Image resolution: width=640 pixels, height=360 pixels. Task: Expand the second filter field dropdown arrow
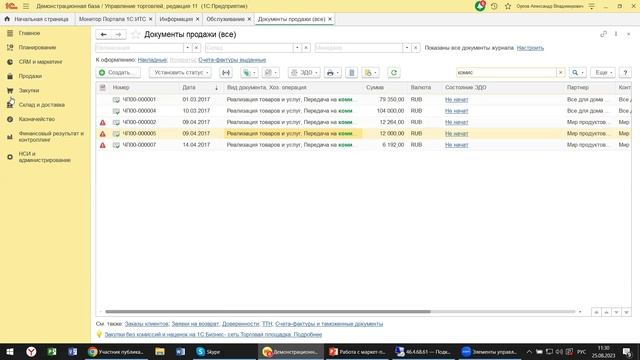point(297,48)
